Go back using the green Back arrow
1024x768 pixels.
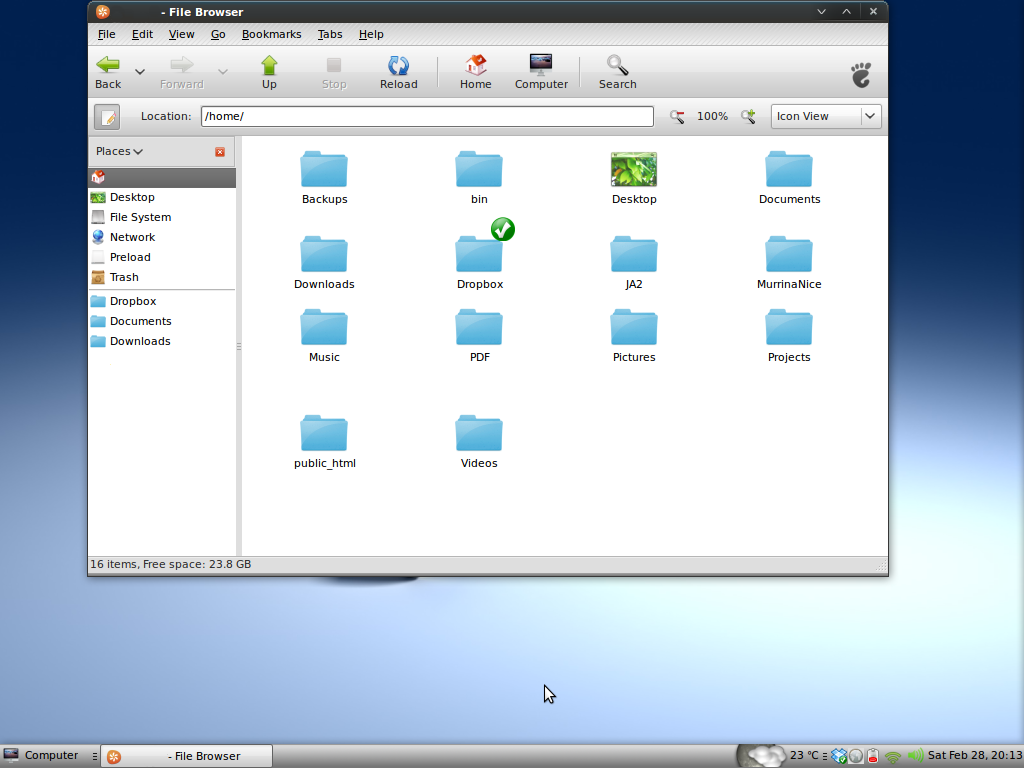coord(108,72)
